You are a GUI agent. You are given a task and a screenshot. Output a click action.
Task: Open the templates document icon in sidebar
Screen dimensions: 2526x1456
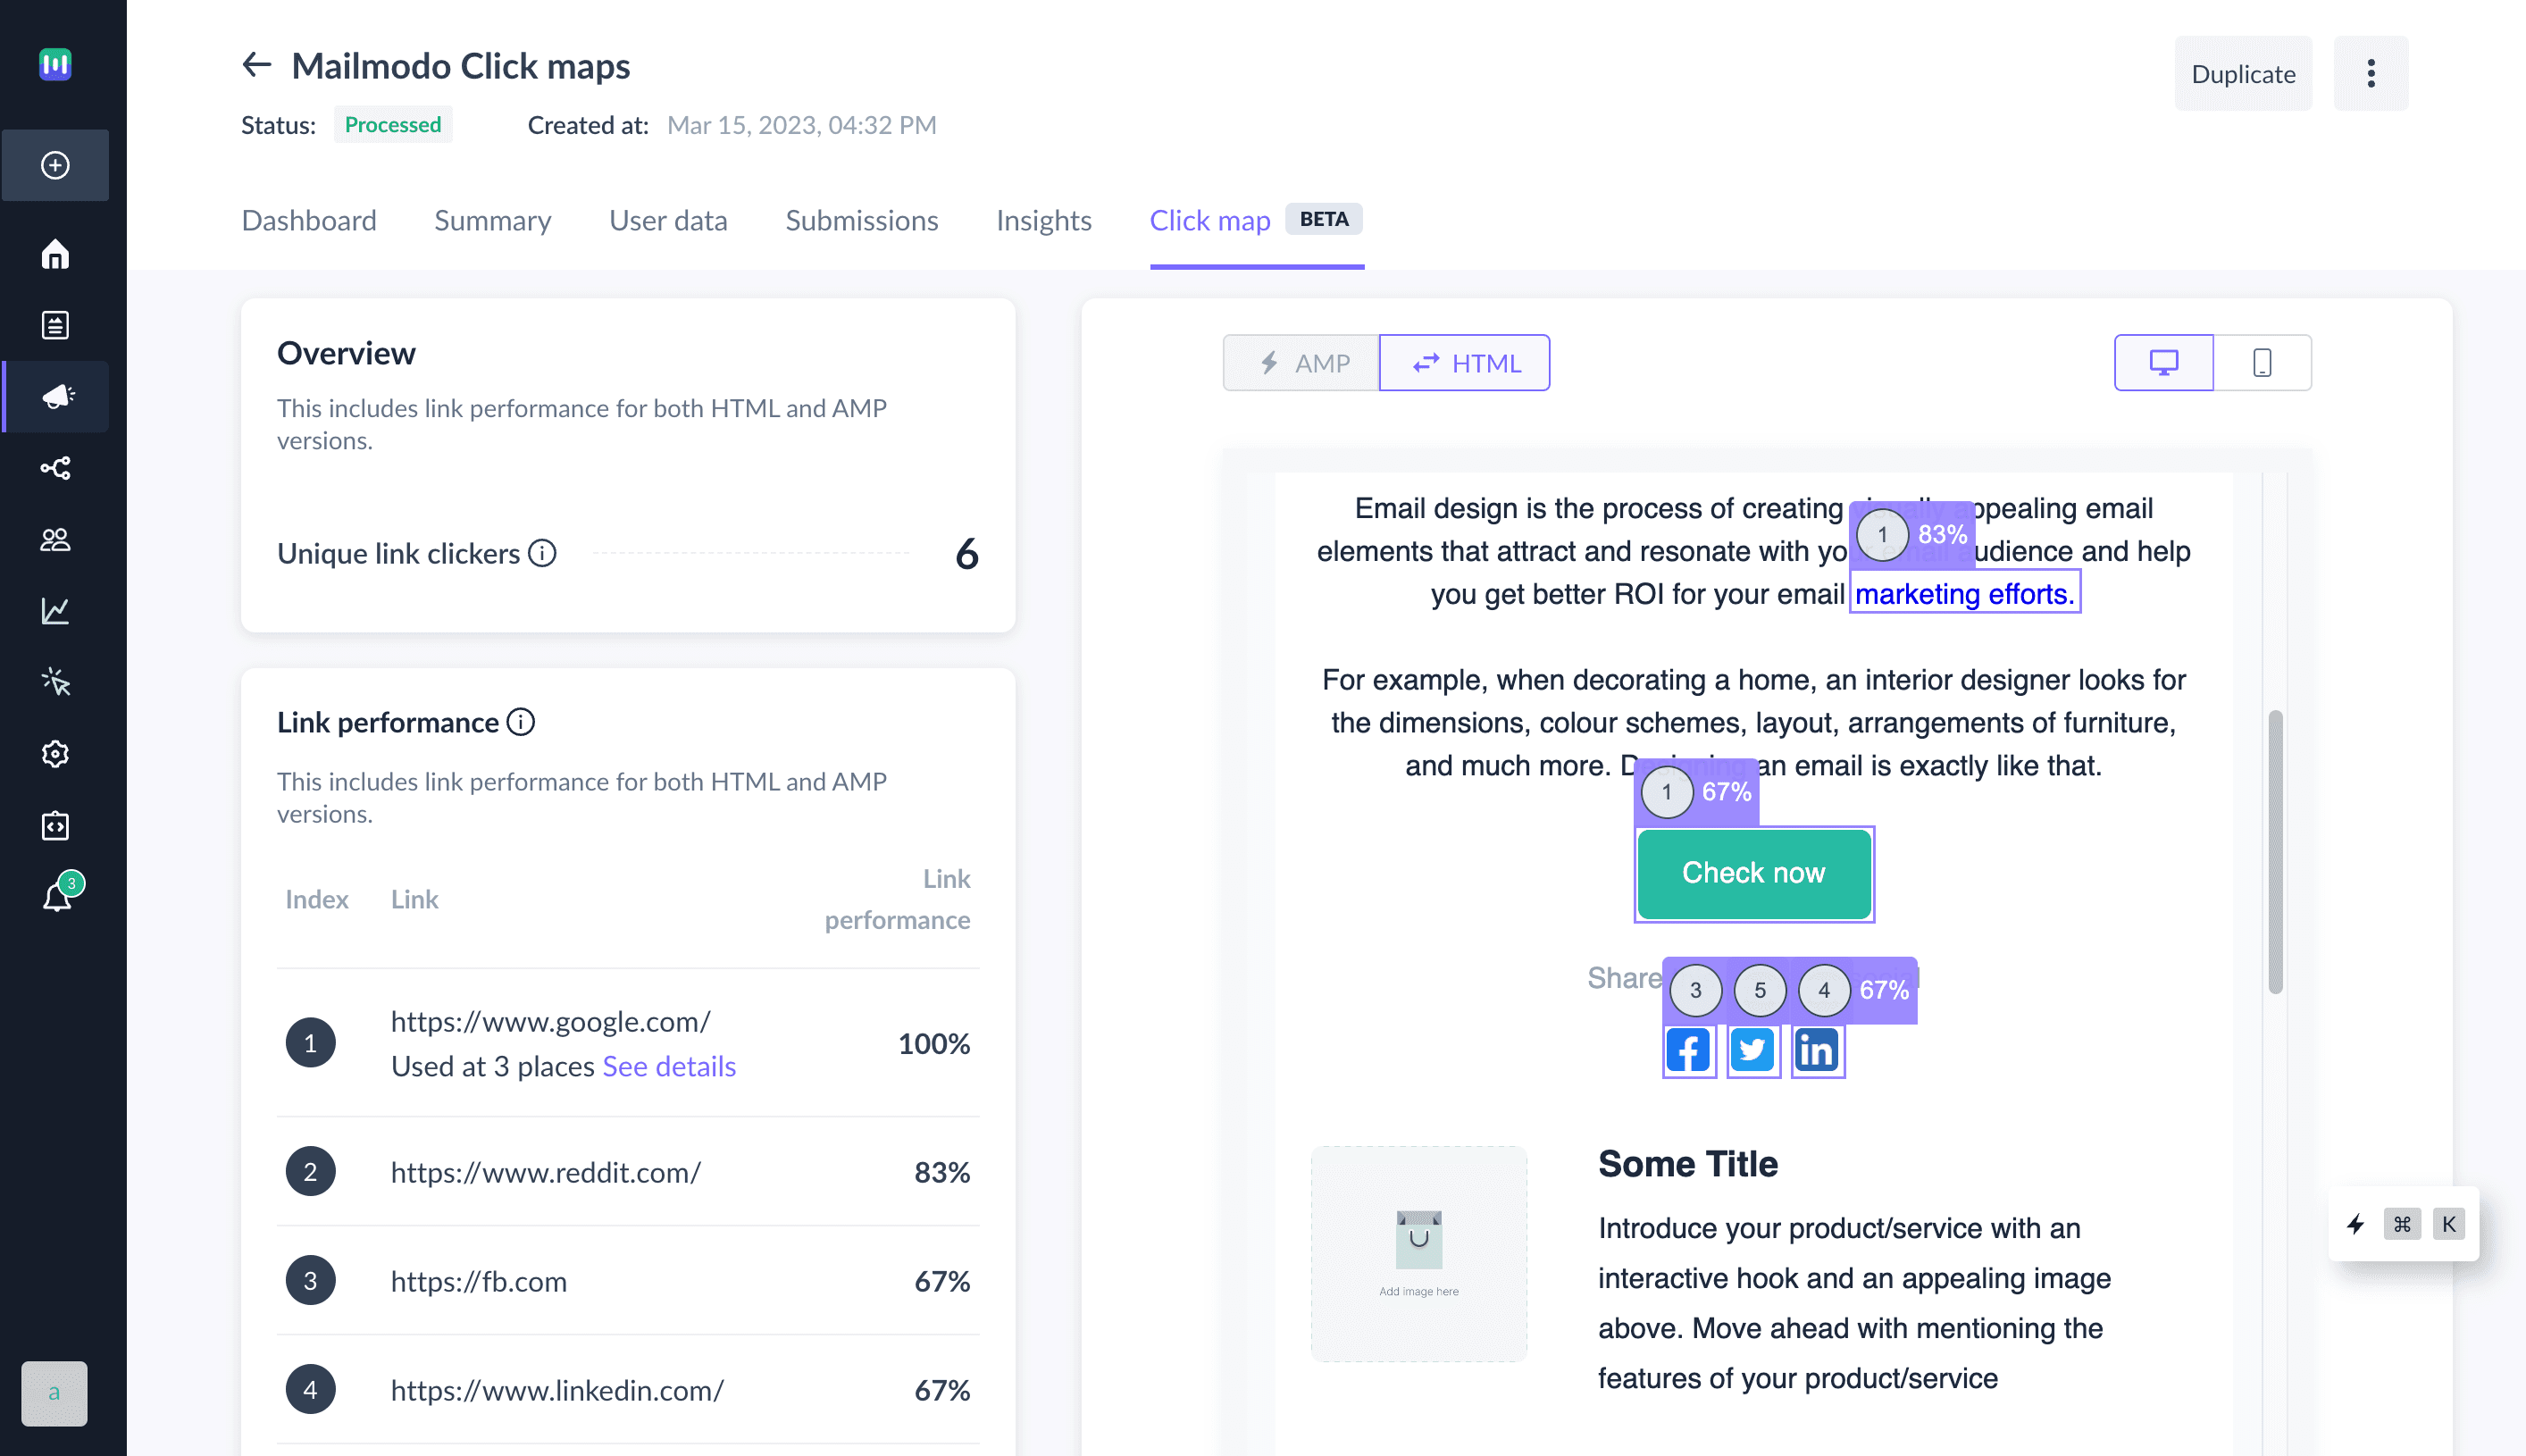(x=55, y=324)
